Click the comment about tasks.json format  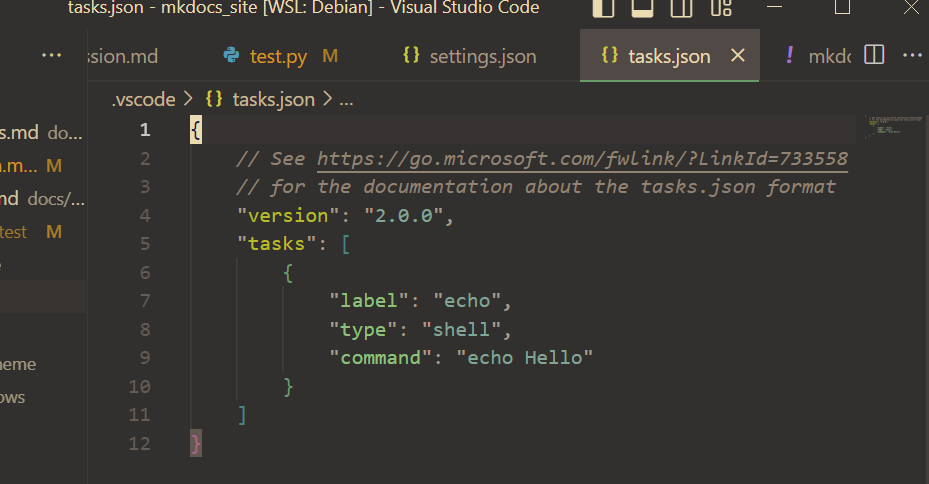536,187
